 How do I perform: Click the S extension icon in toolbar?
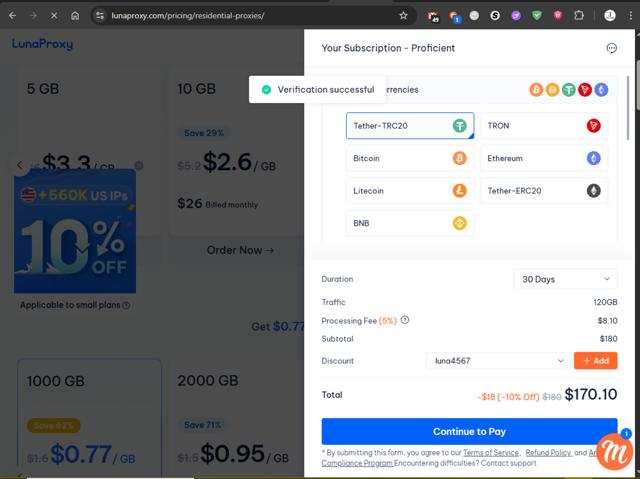click(x=495, y=16)
